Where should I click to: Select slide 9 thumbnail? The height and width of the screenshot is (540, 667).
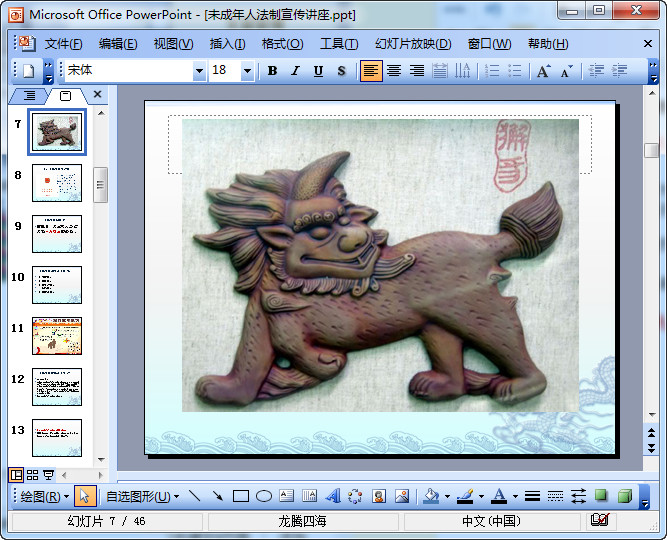[x=57, y=234]
